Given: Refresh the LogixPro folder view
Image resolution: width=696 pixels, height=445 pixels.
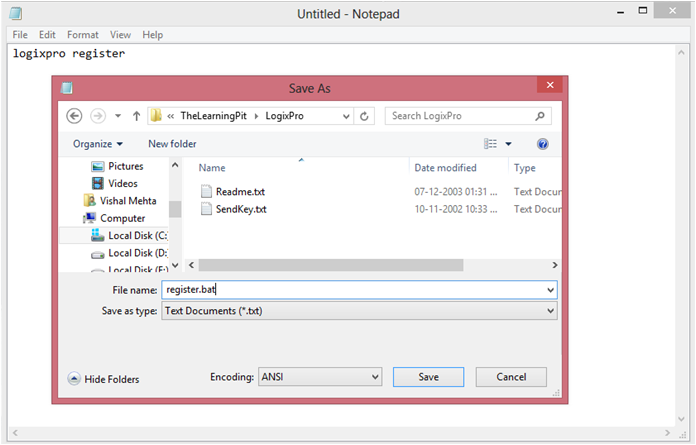Looking at the screenshot, I should (x=364, y=116).
